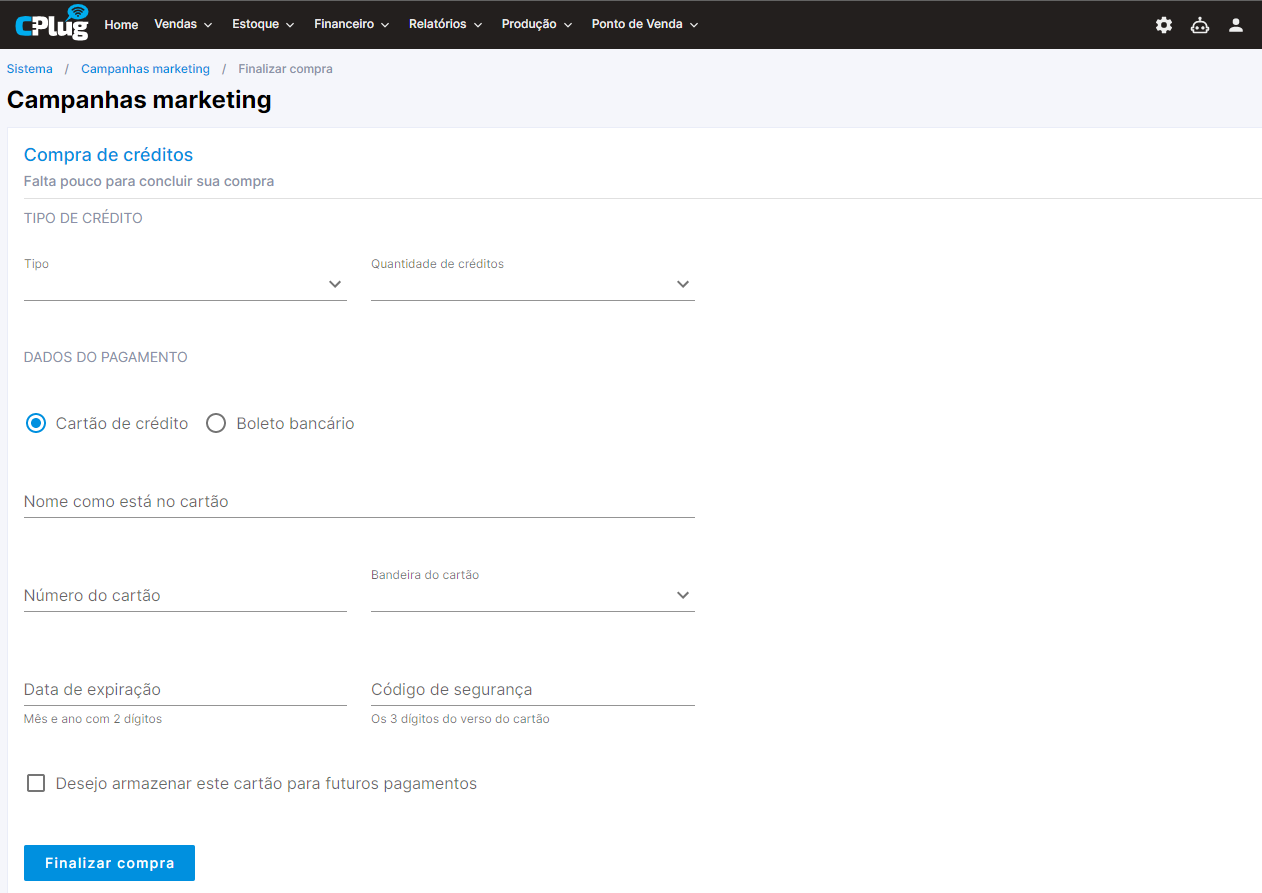
Task: Click the Campanhas marketing page title
Action: (x=139, y=100)
